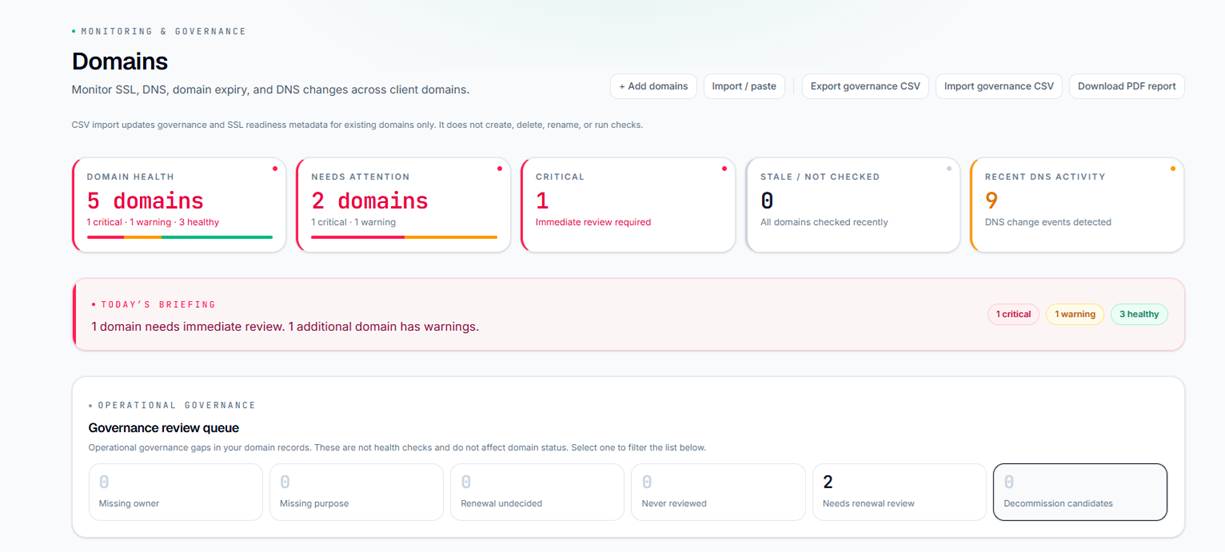Click the Domains page heading
The height and width of the screenshot is (552, 1225).
(120, 61)
